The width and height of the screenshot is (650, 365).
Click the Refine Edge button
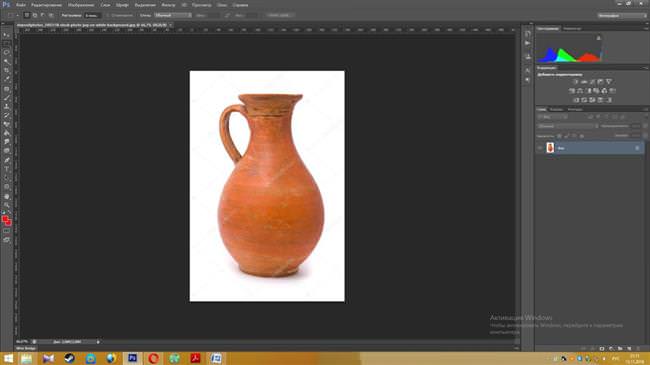click(x=279, y=15)
